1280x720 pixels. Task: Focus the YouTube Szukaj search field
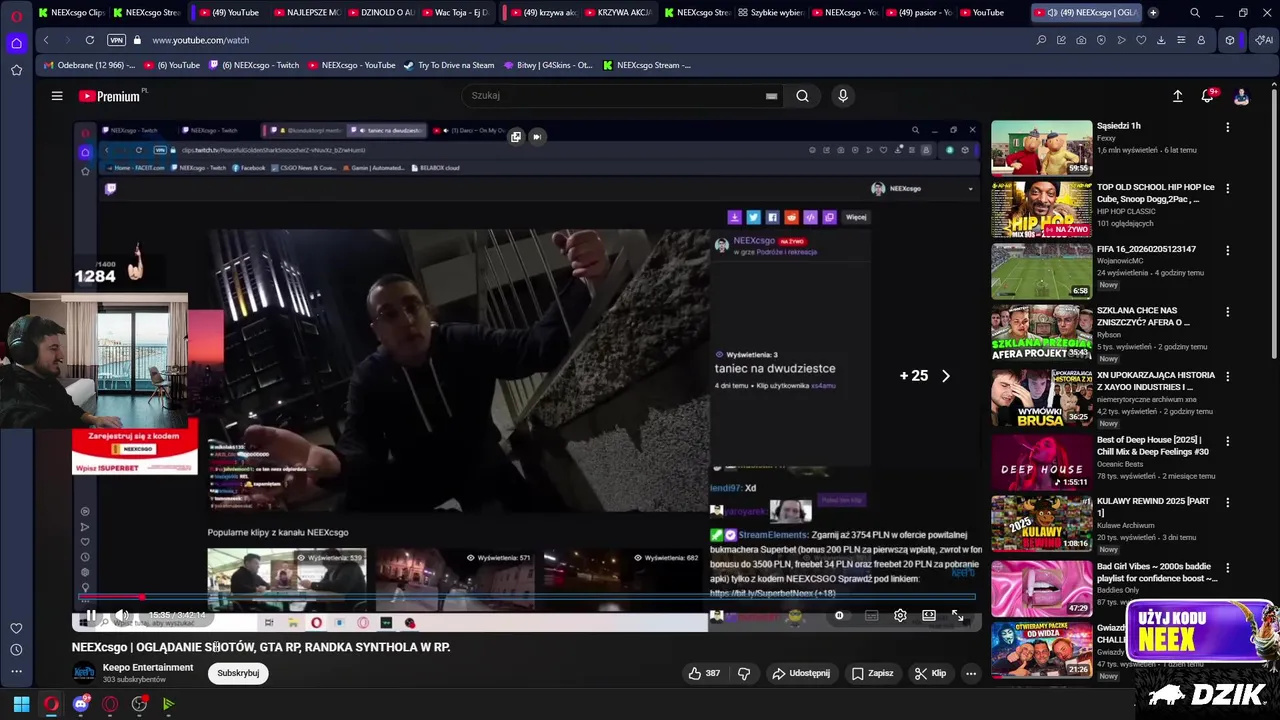[x=610, y=96]
